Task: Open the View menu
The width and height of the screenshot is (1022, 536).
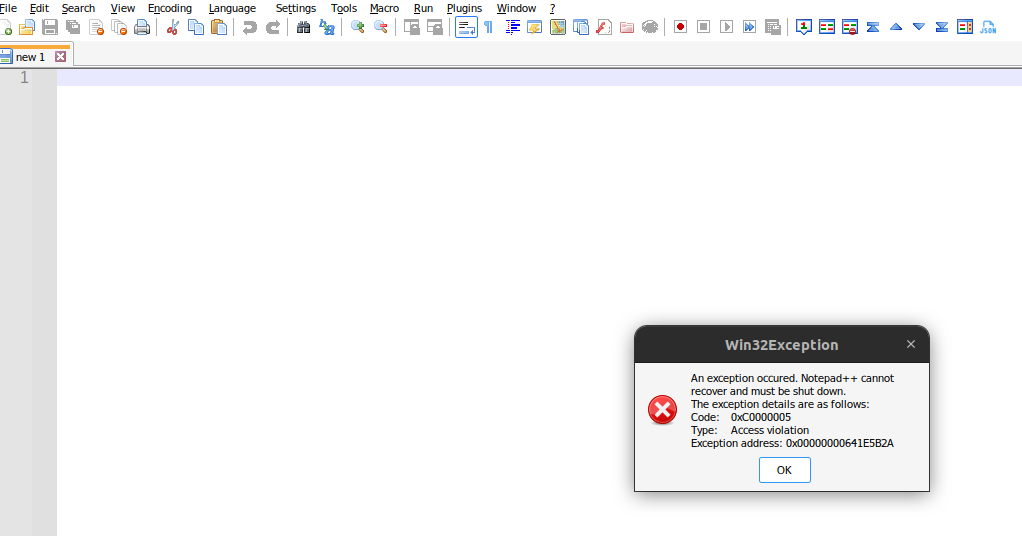Action: tap(123, 8)
